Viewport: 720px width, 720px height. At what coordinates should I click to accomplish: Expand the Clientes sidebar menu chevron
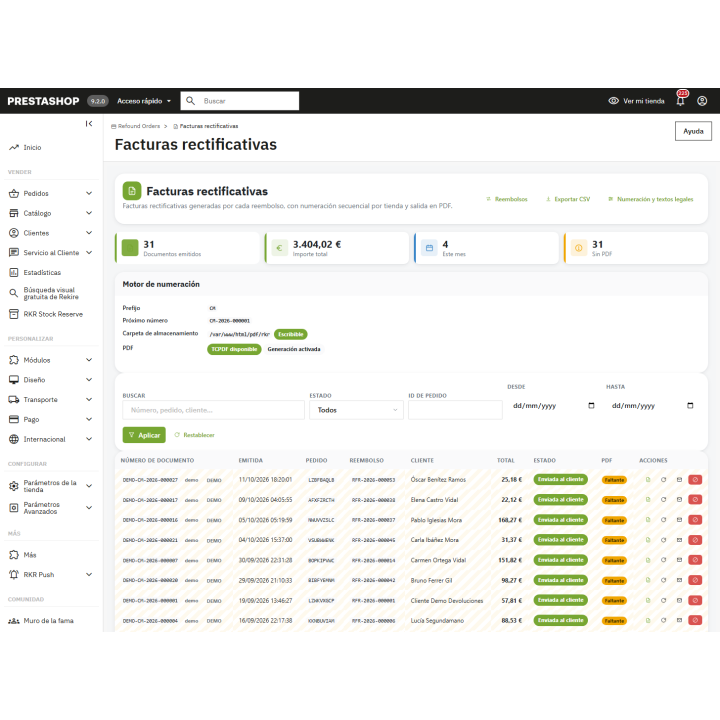point(89,233)
